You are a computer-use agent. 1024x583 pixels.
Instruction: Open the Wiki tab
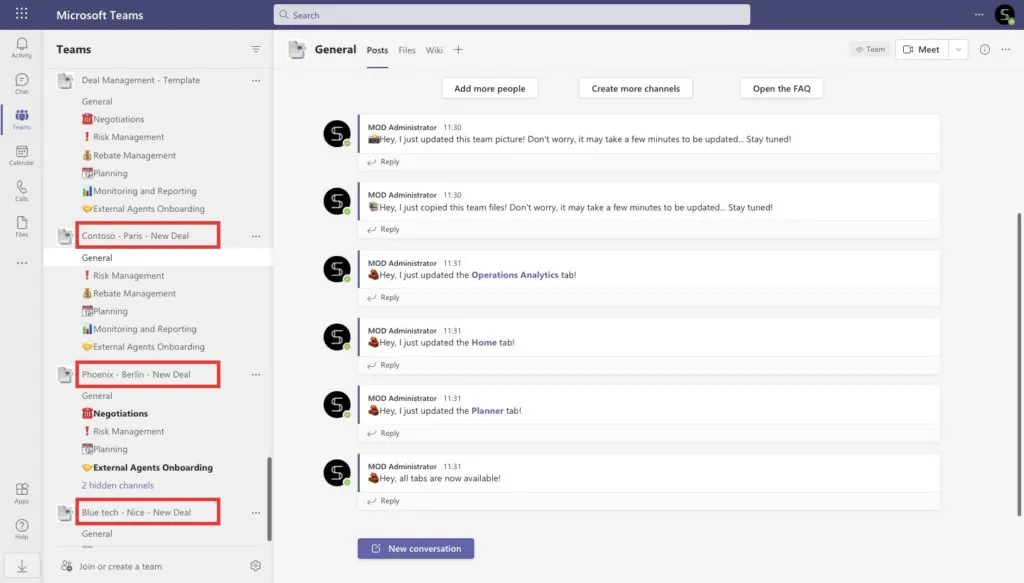click(434, 50)
